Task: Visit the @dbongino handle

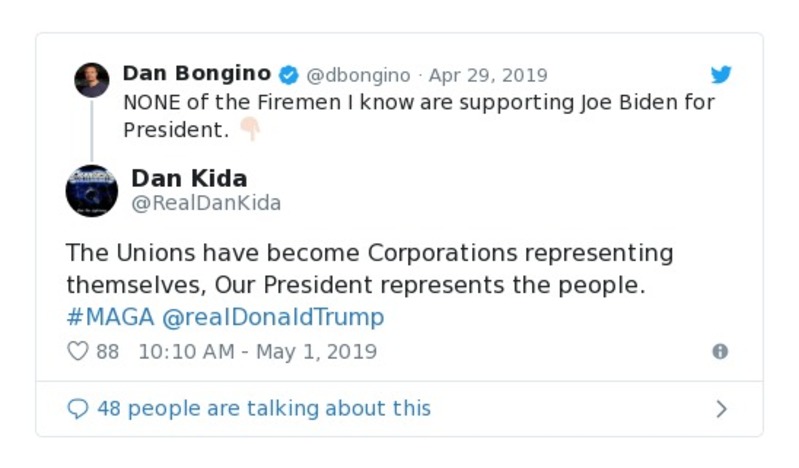Action: point(358,75)
